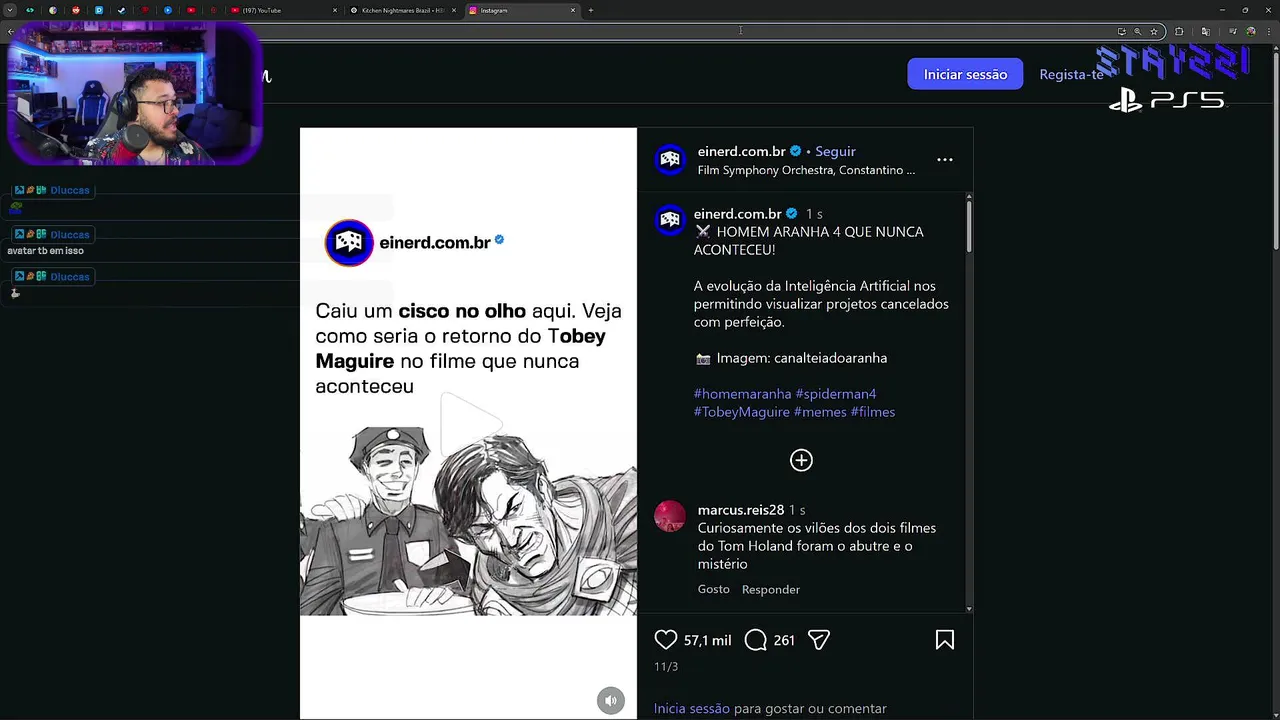Open the browser zoom magnifier icon

click(1137, 31)
